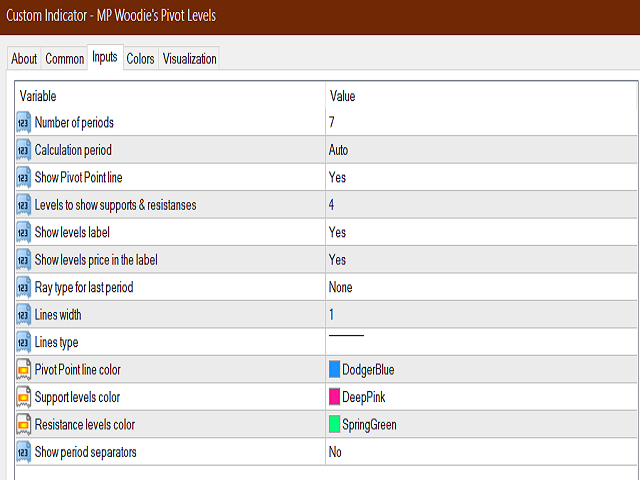Go to the Visualization tab
The width and height of the screenshot is (640, 480).
(x=189, y=59)
